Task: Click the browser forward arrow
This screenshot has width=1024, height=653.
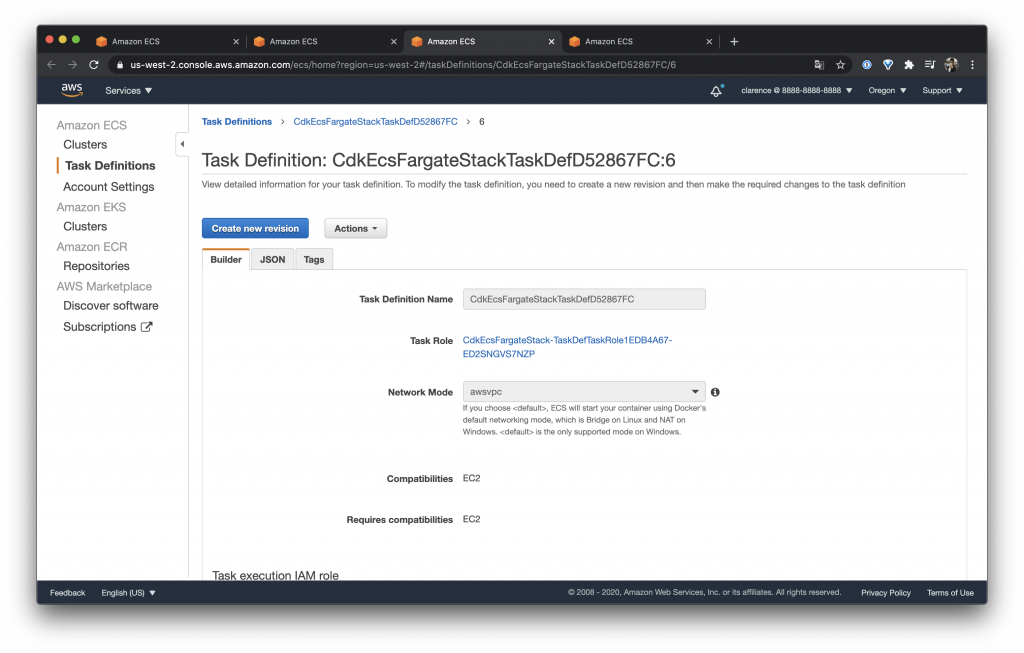Action: 72,65
